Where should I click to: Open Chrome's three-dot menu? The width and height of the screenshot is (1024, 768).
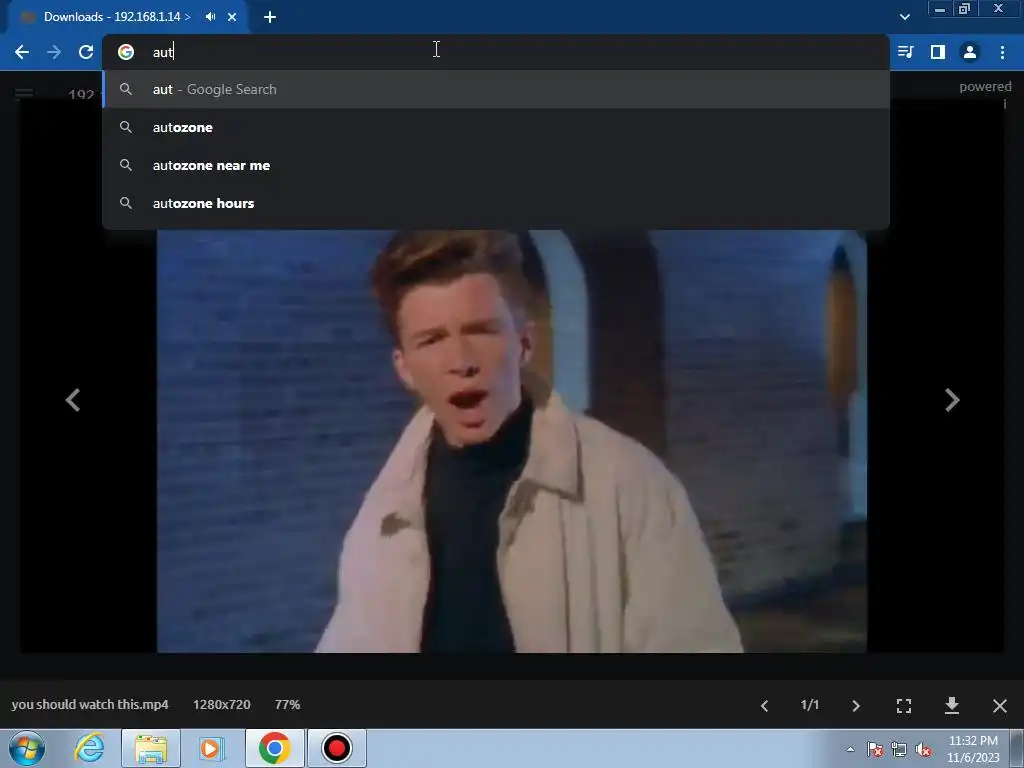click(1002, 52)
